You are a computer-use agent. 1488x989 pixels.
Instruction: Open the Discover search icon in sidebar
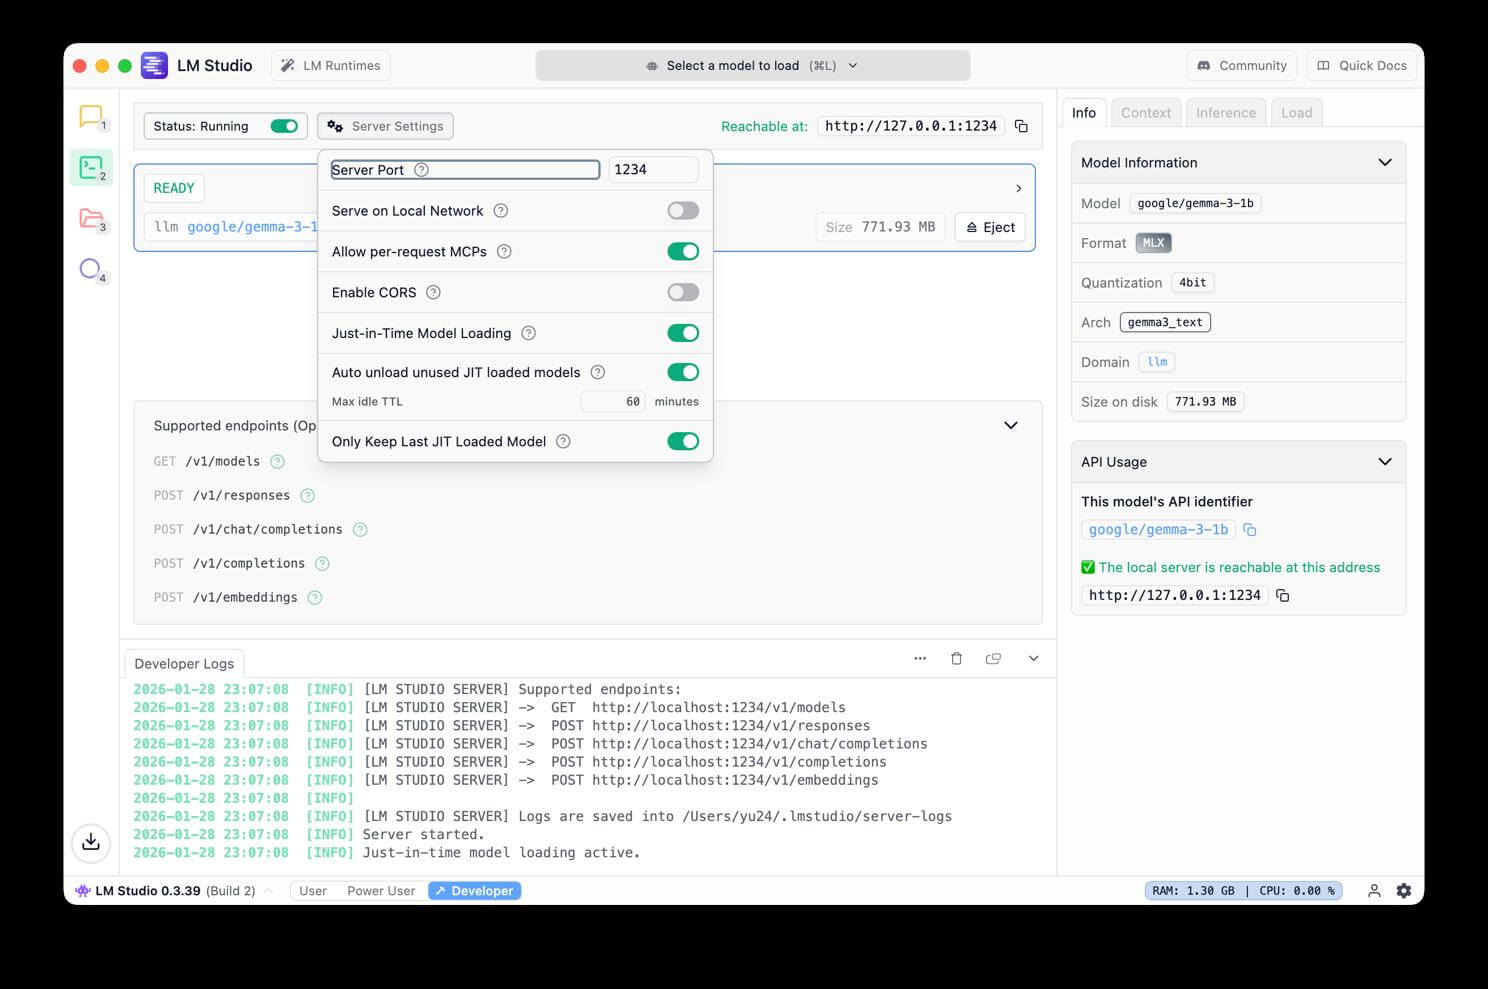91,269
